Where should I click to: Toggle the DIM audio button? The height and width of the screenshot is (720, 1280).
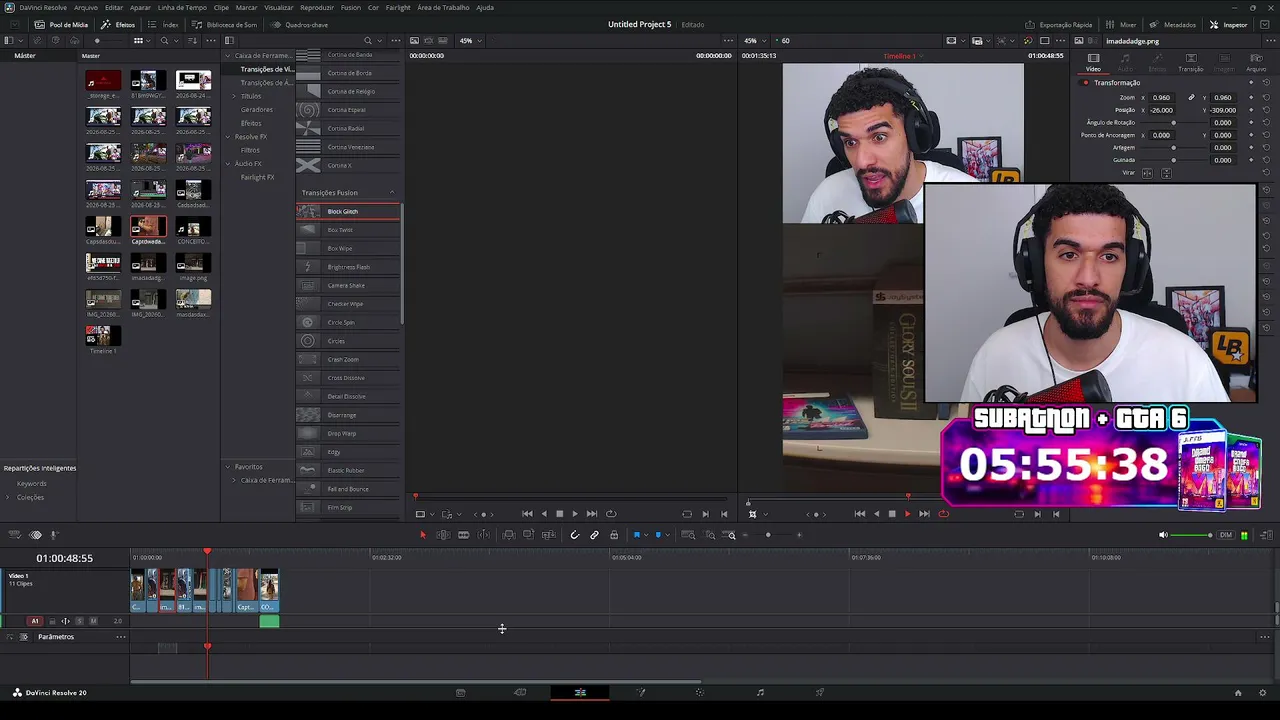pos(1226,535)
